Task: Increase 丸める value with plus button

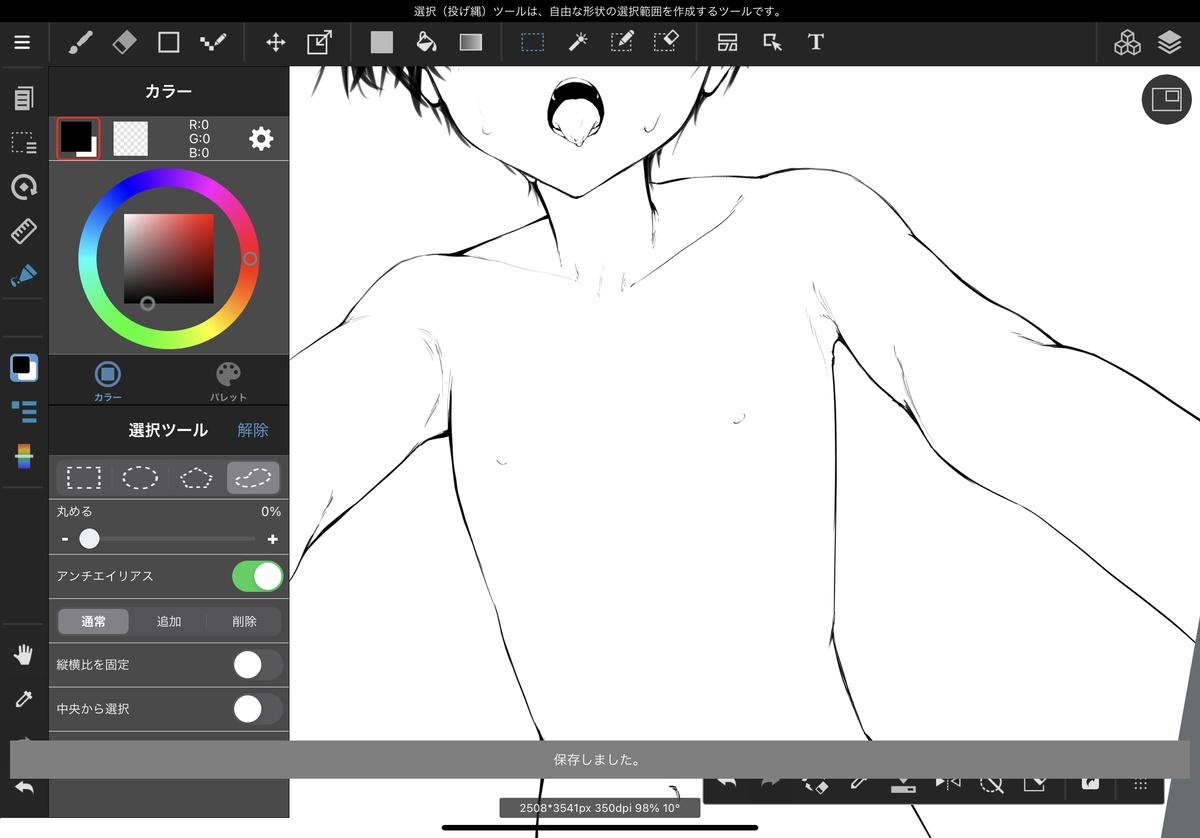Action: click(272, 539)
